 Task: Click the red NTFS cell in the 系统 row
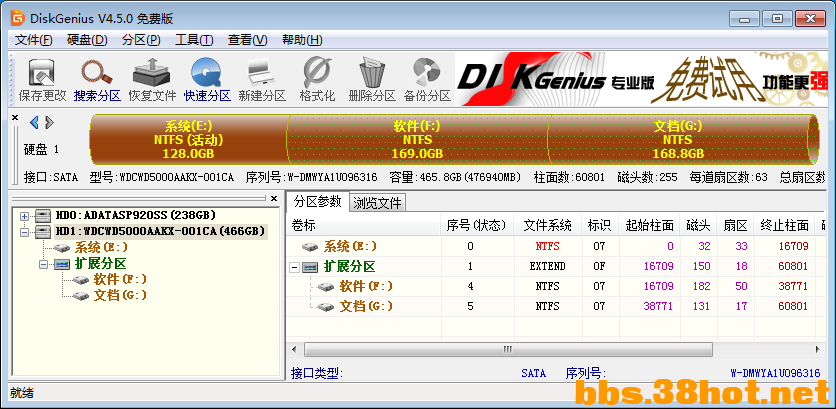[x=548, y=246]
